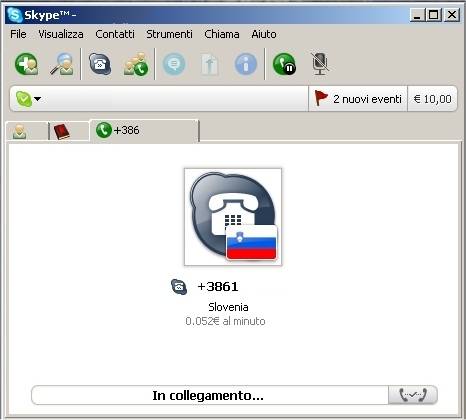The height and width of the screenshot is (420, 466).
Task: Open the Search for Skype users icon
Action: click(x=62, y=64)
